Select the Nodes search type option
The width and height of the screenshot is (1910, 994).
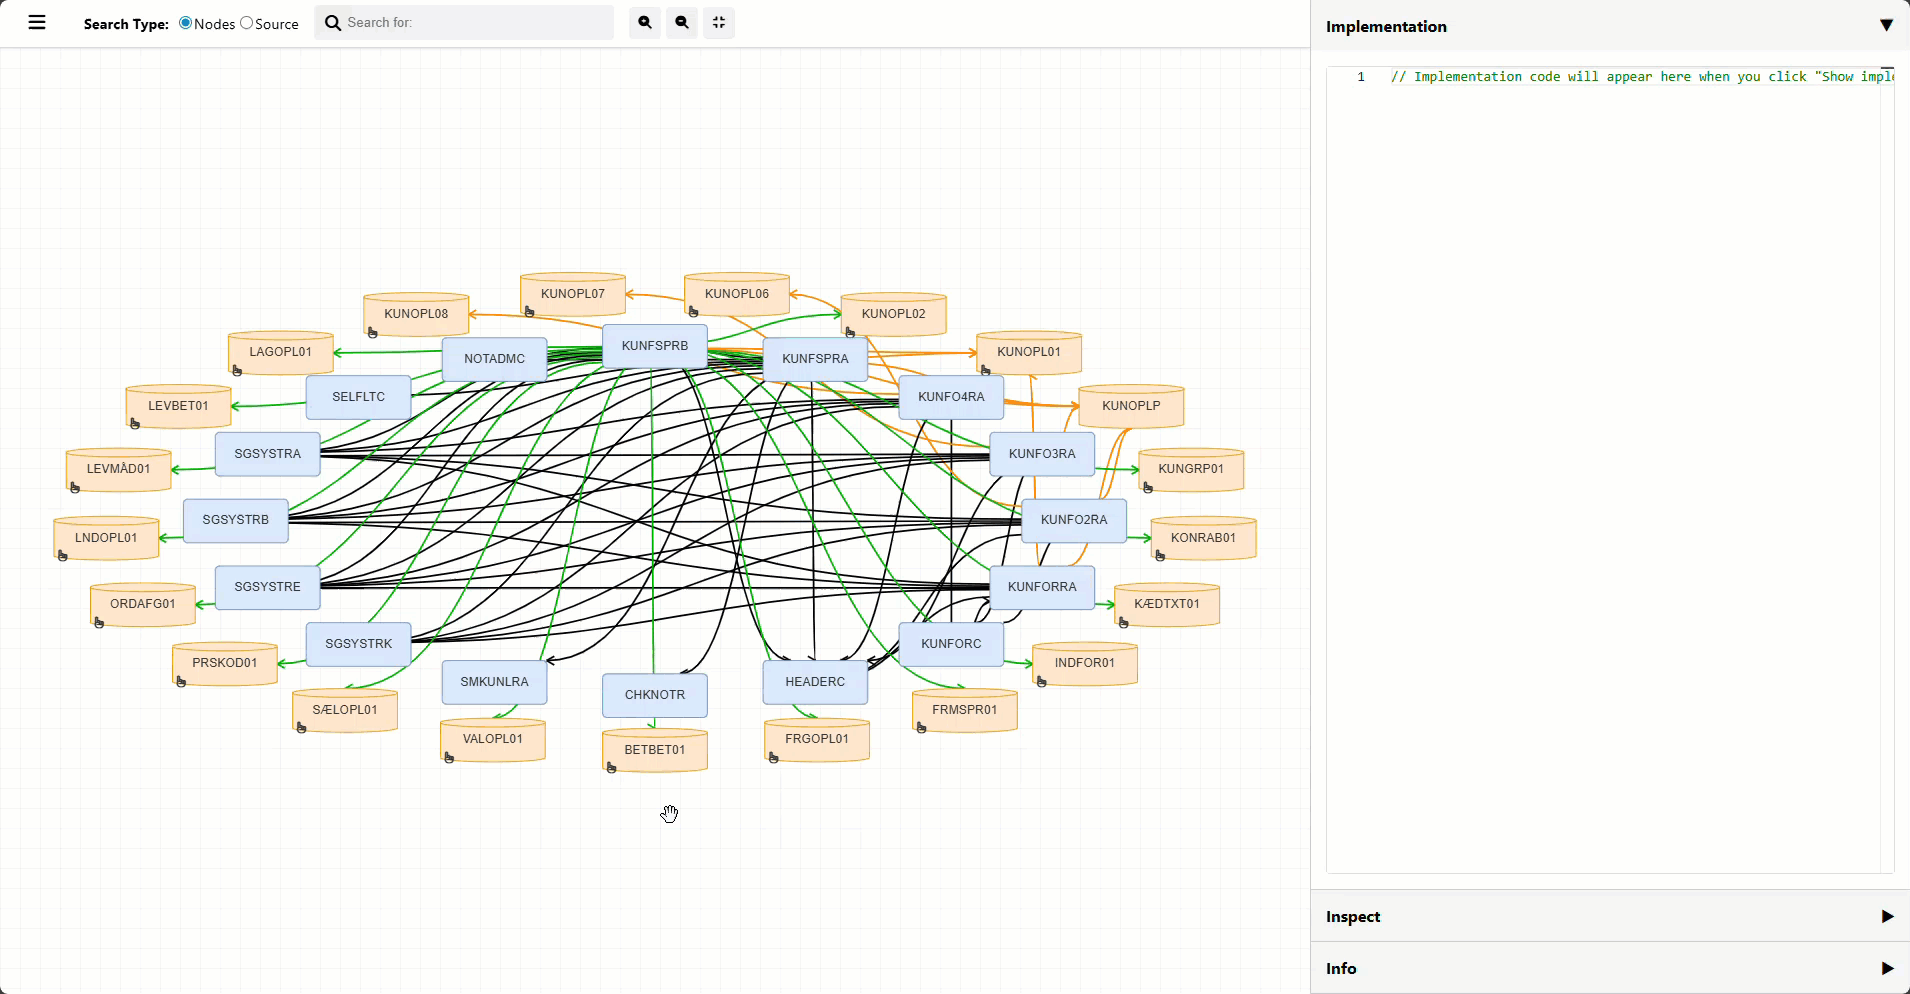pyautogui.click(x=186, y=22)
